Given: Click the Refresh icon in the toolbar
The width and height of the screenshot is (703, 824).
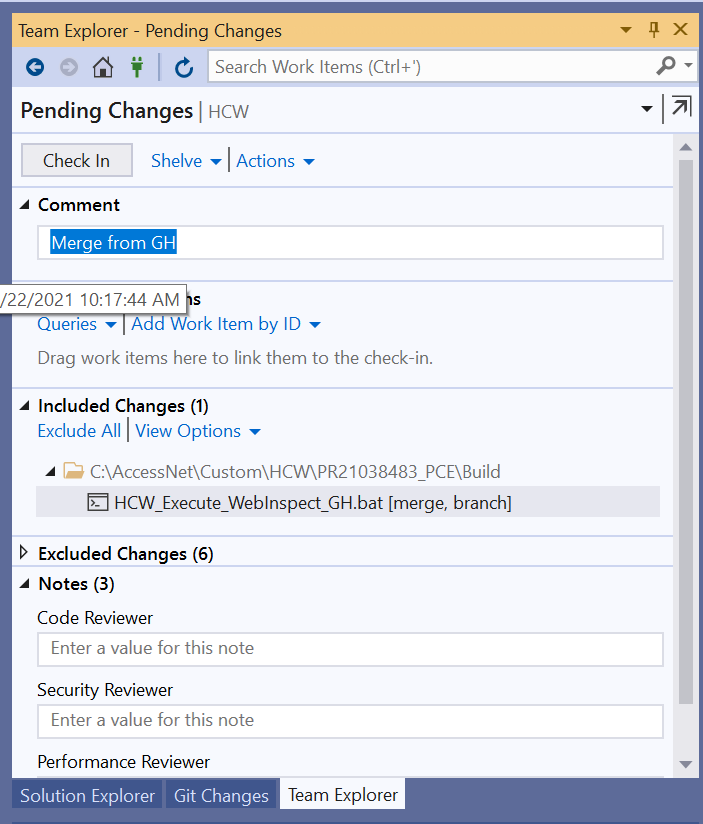Looking at the screenshot, I should pos(183,67).
